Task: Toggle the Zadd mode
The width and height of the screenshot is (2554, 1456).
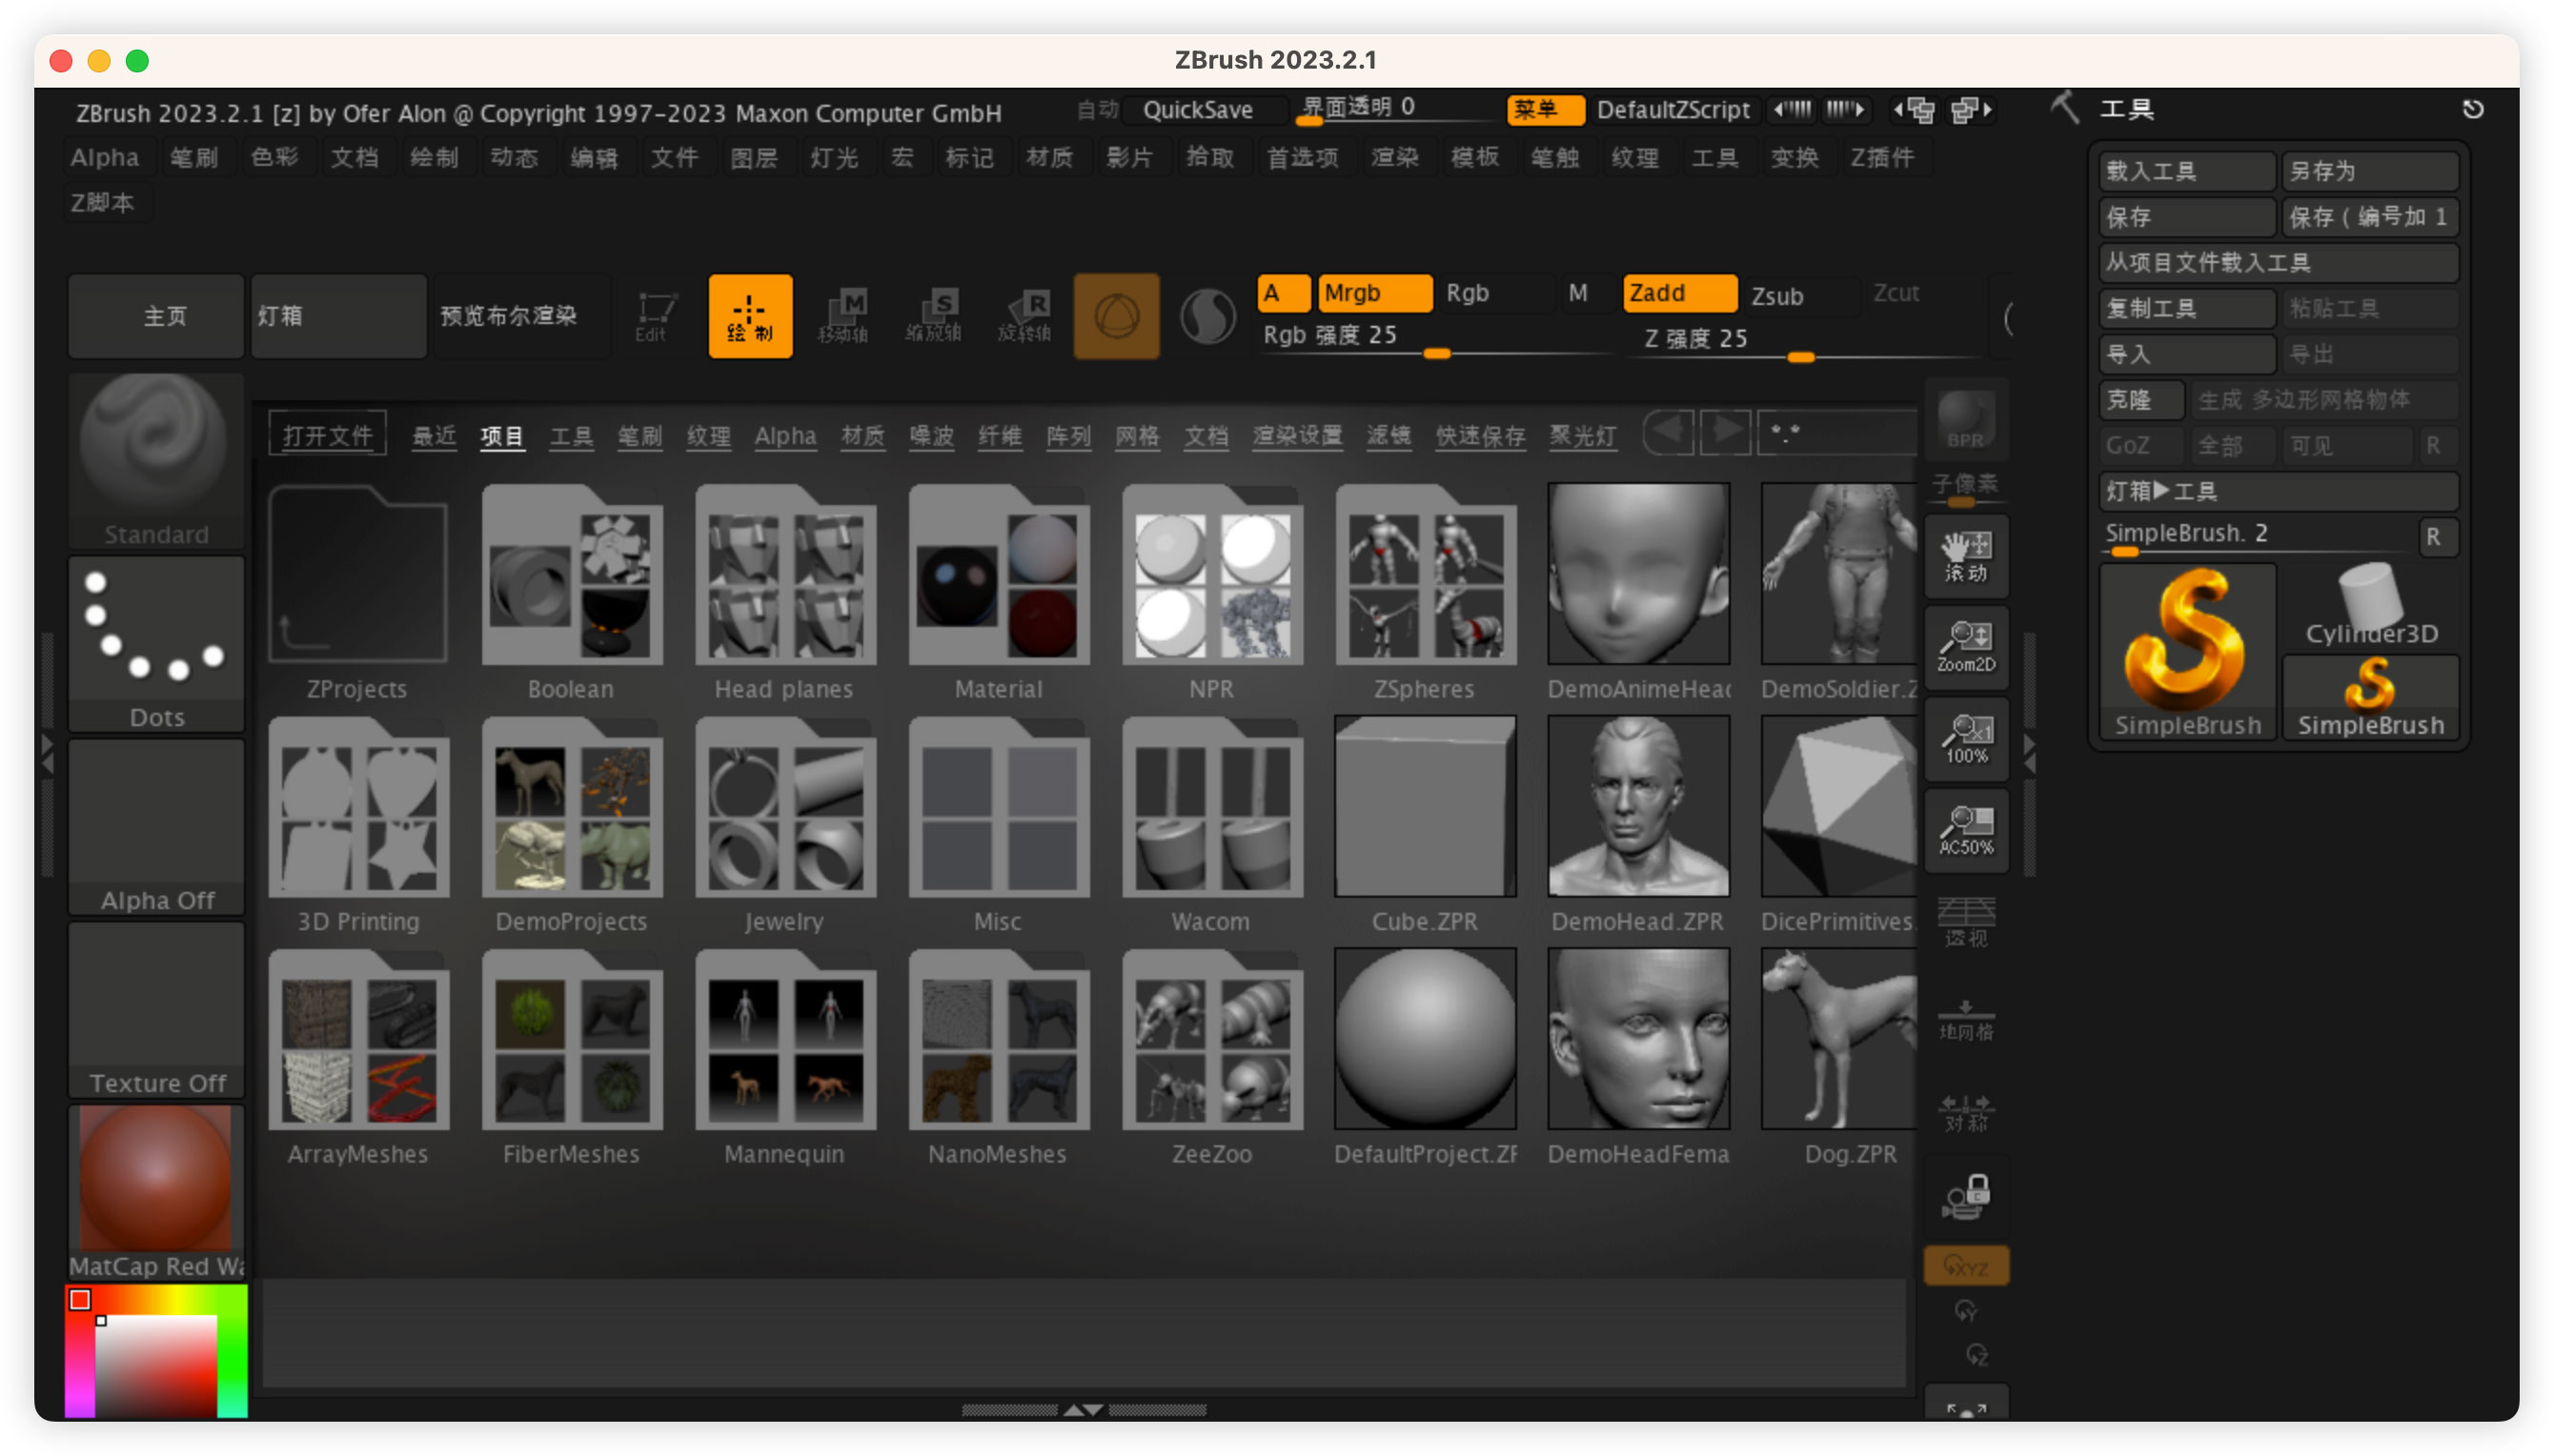Action: (1679, 293)
